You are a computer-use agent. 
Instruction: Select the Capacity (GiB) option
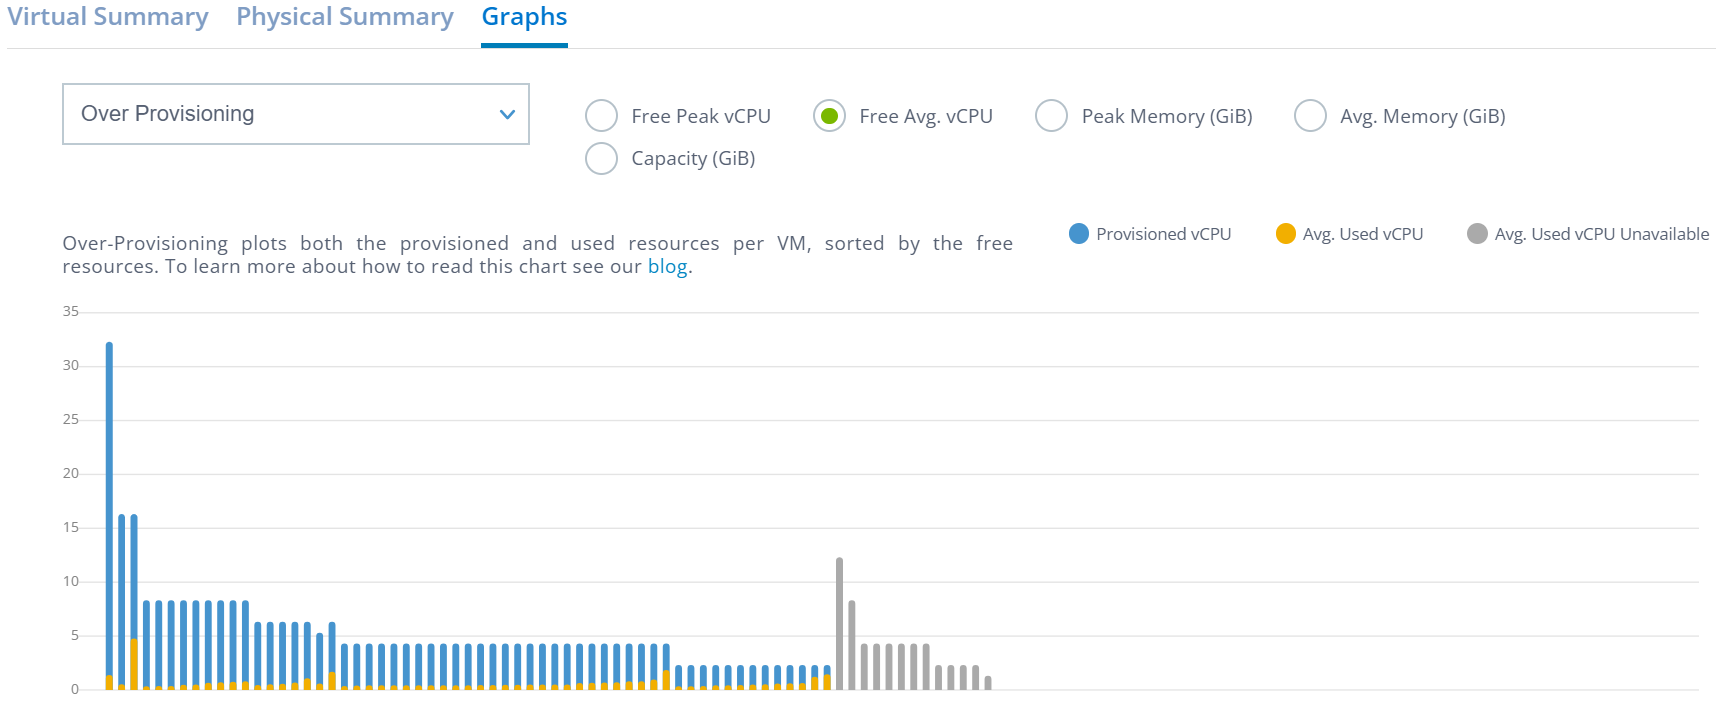[x=601, y=158]
